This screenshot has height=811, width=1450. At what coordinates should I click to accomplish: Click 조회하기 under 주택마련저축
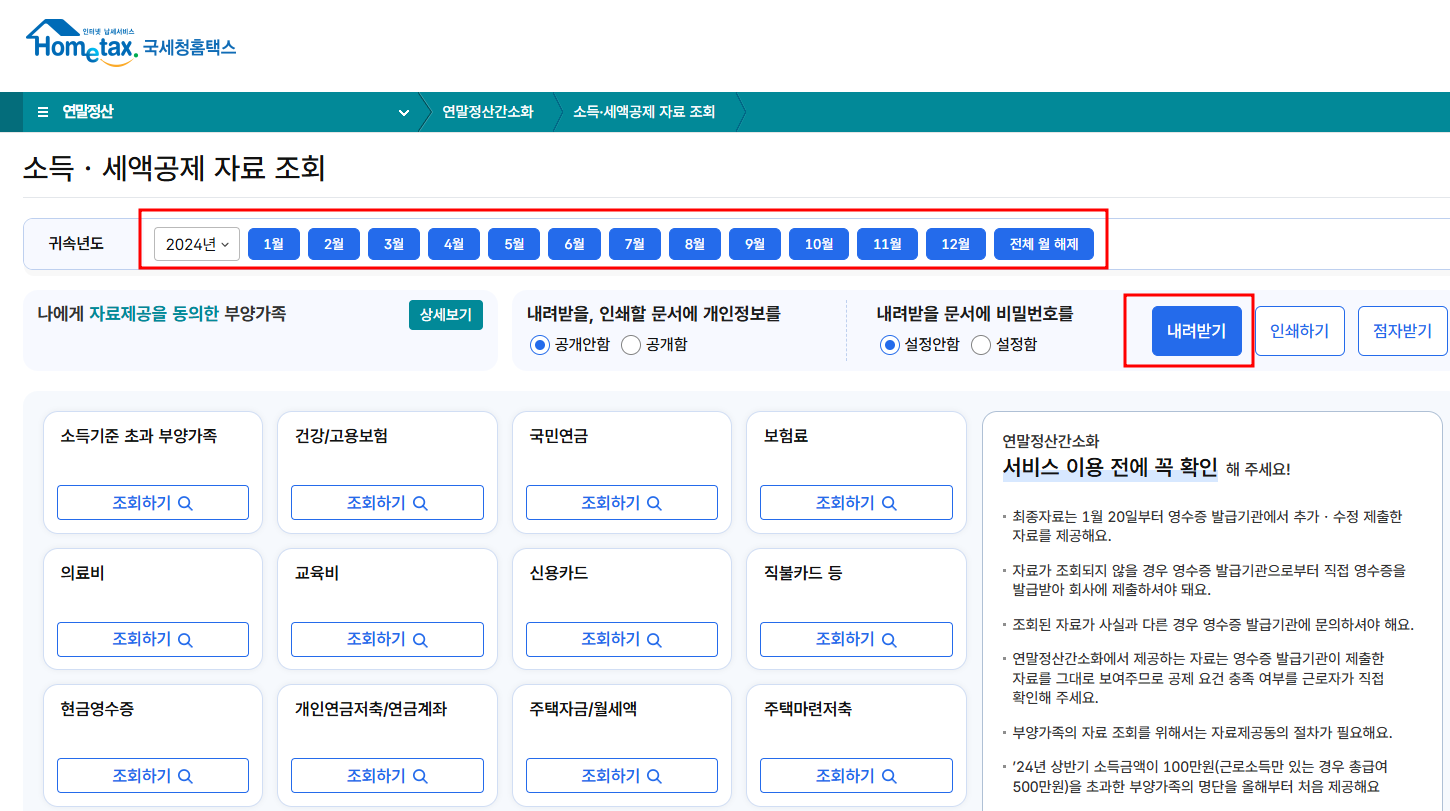tap(856, 776)
